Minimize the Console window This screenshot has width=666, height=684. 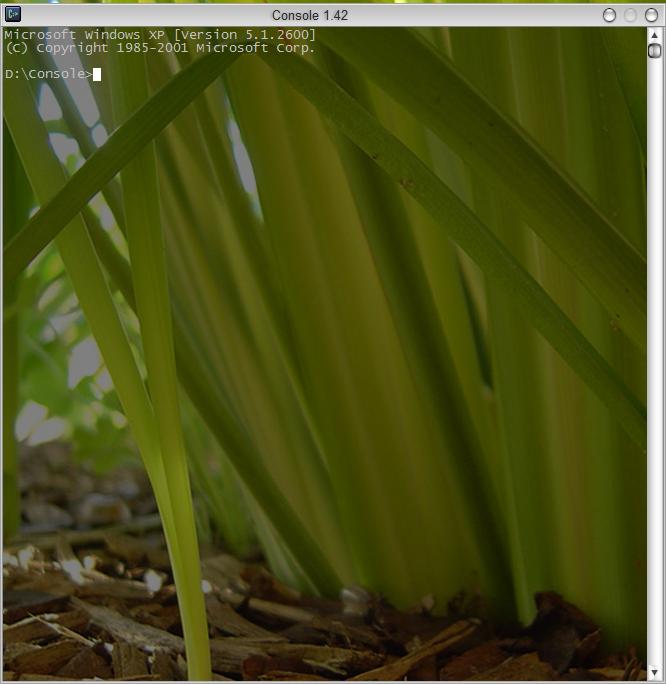(609, 15)
